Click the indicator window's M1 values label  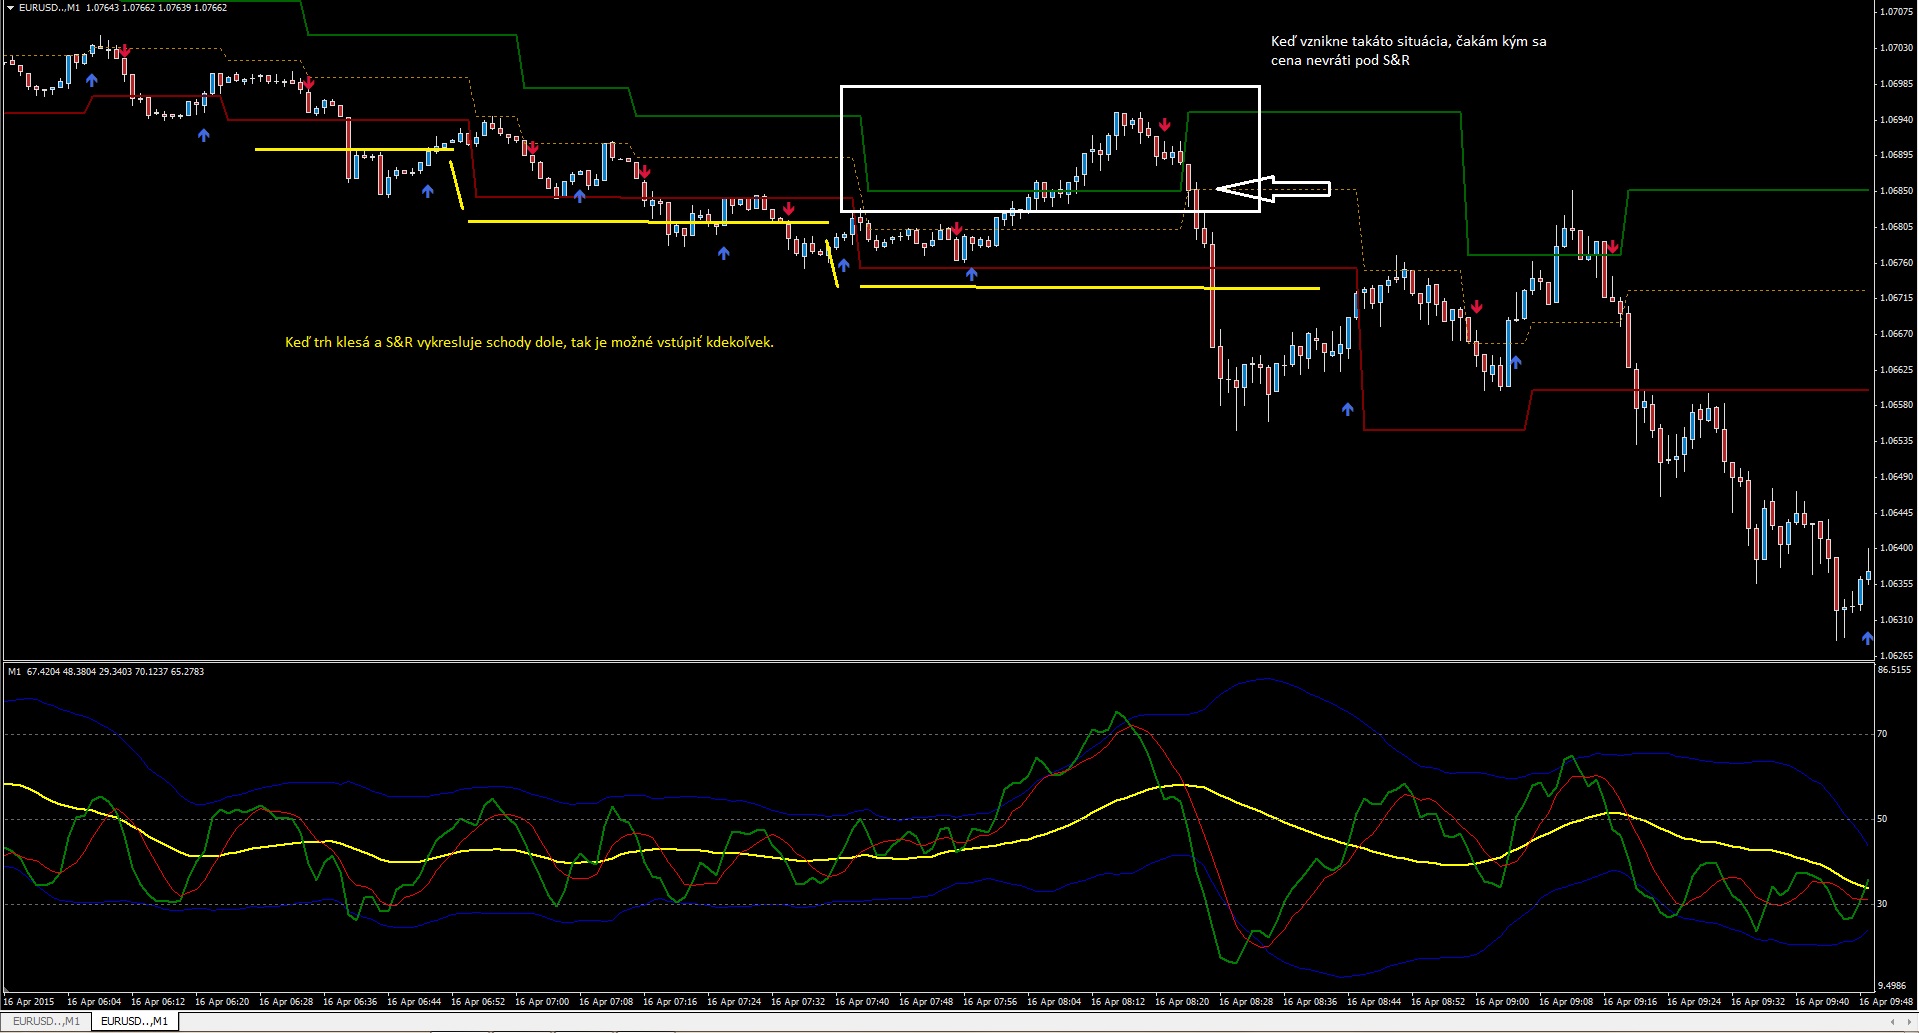point(105,672)
